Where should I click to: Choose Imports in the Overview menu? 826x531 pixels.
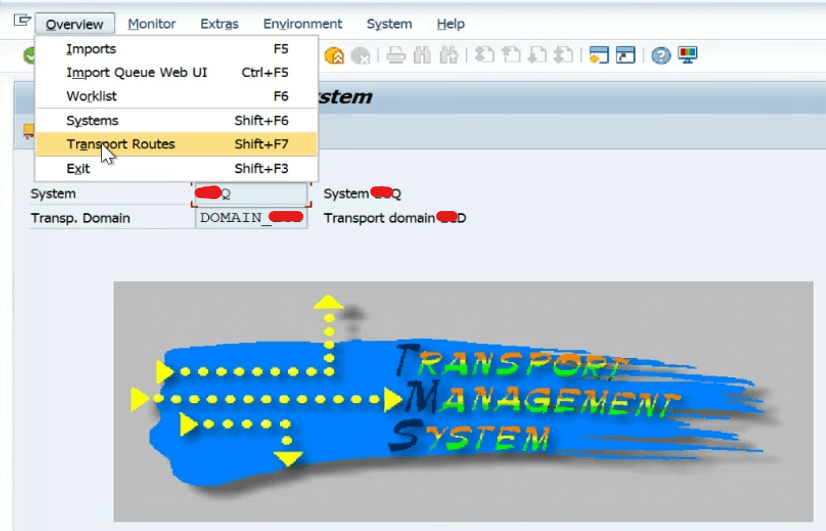pos(176,49)
